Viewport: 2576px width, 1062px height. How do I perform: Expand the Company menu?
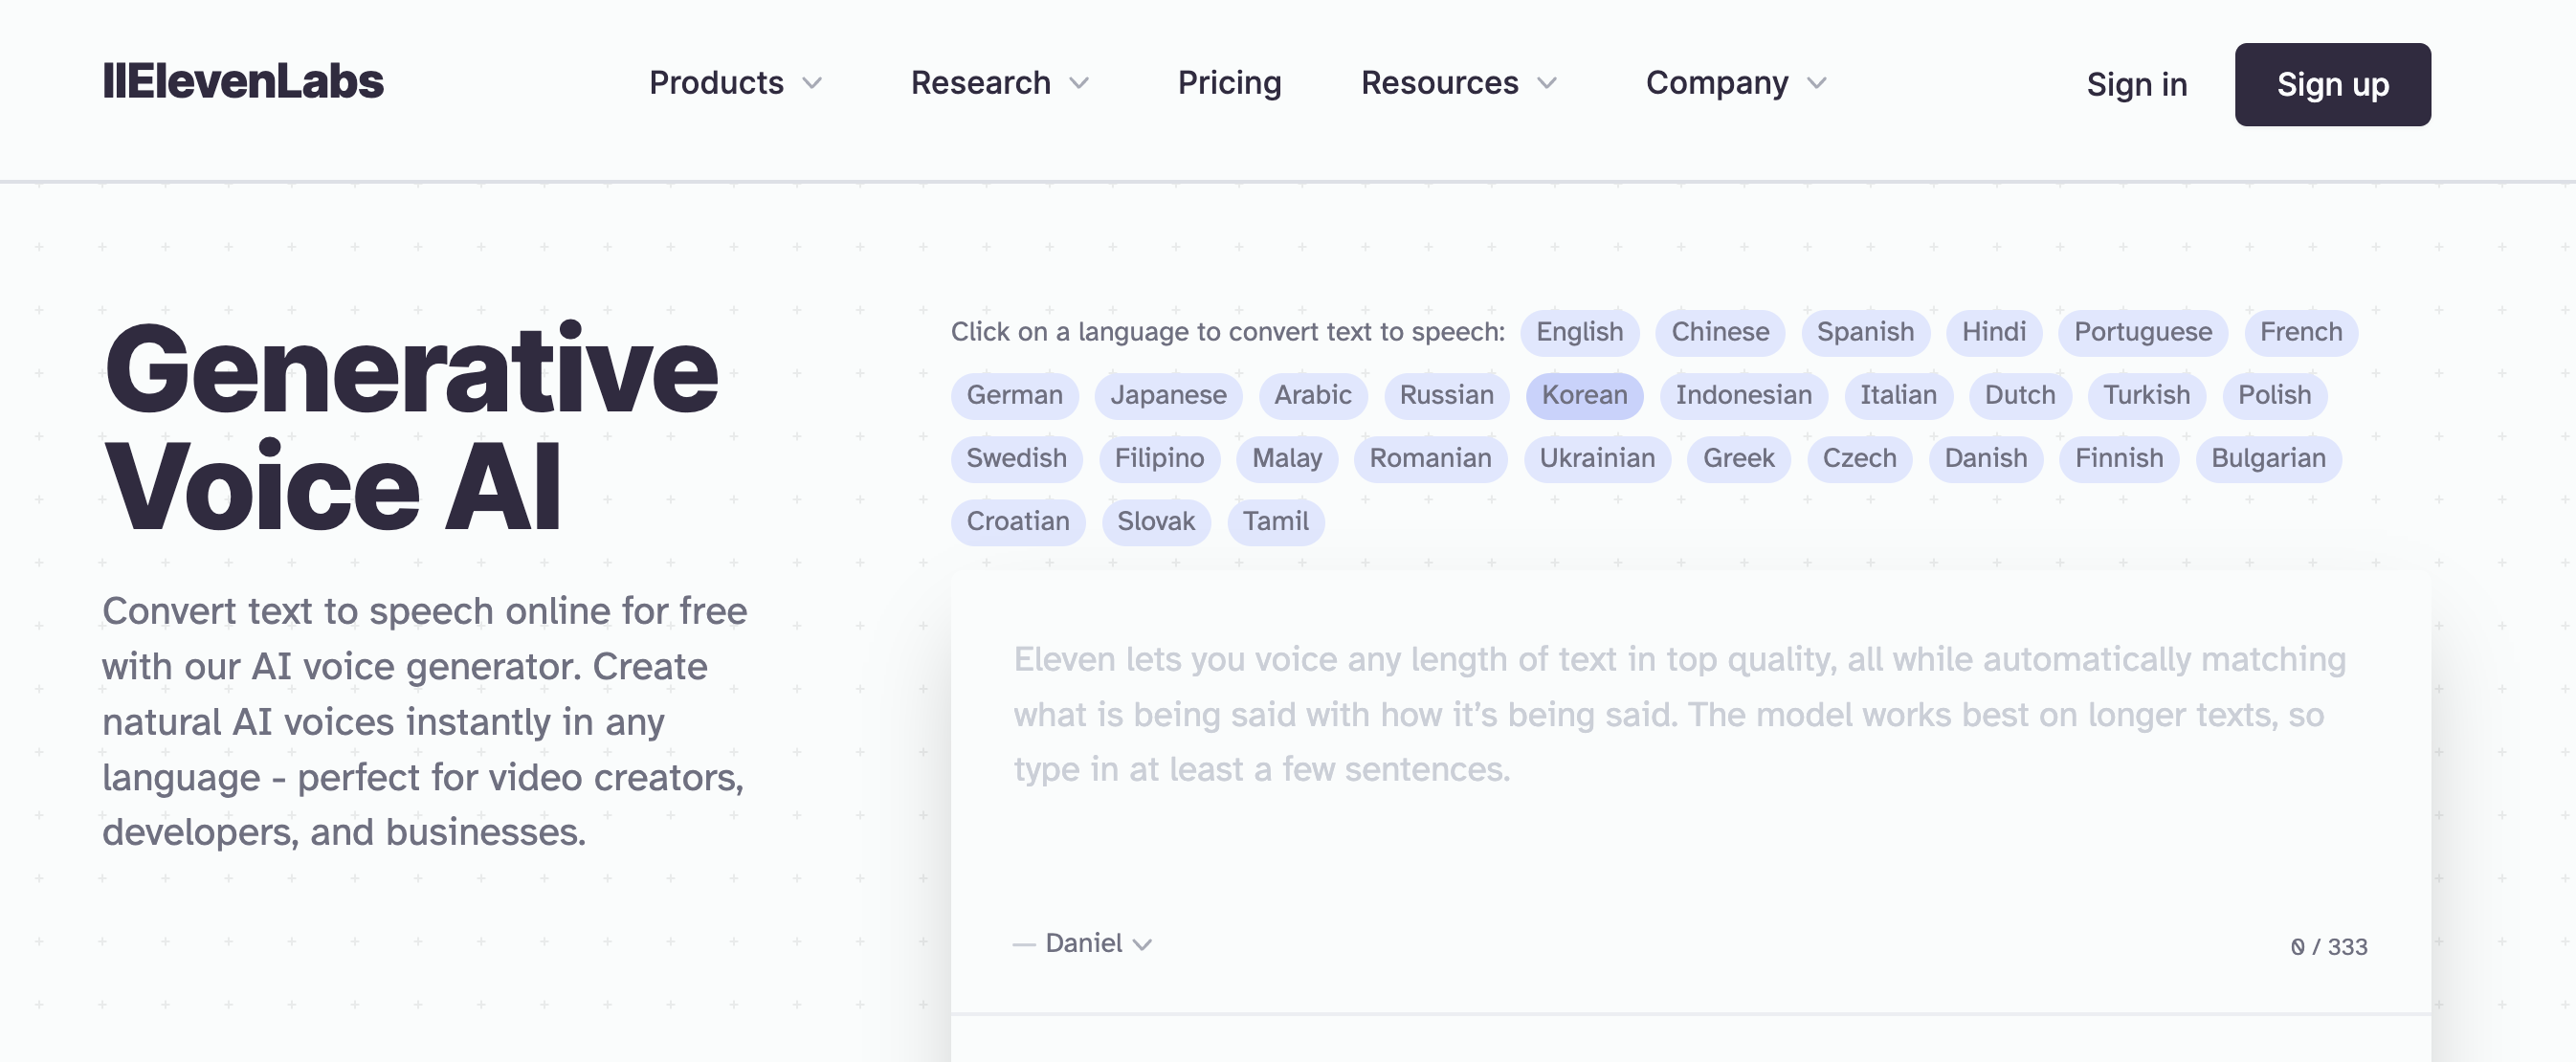[1736, 83]
